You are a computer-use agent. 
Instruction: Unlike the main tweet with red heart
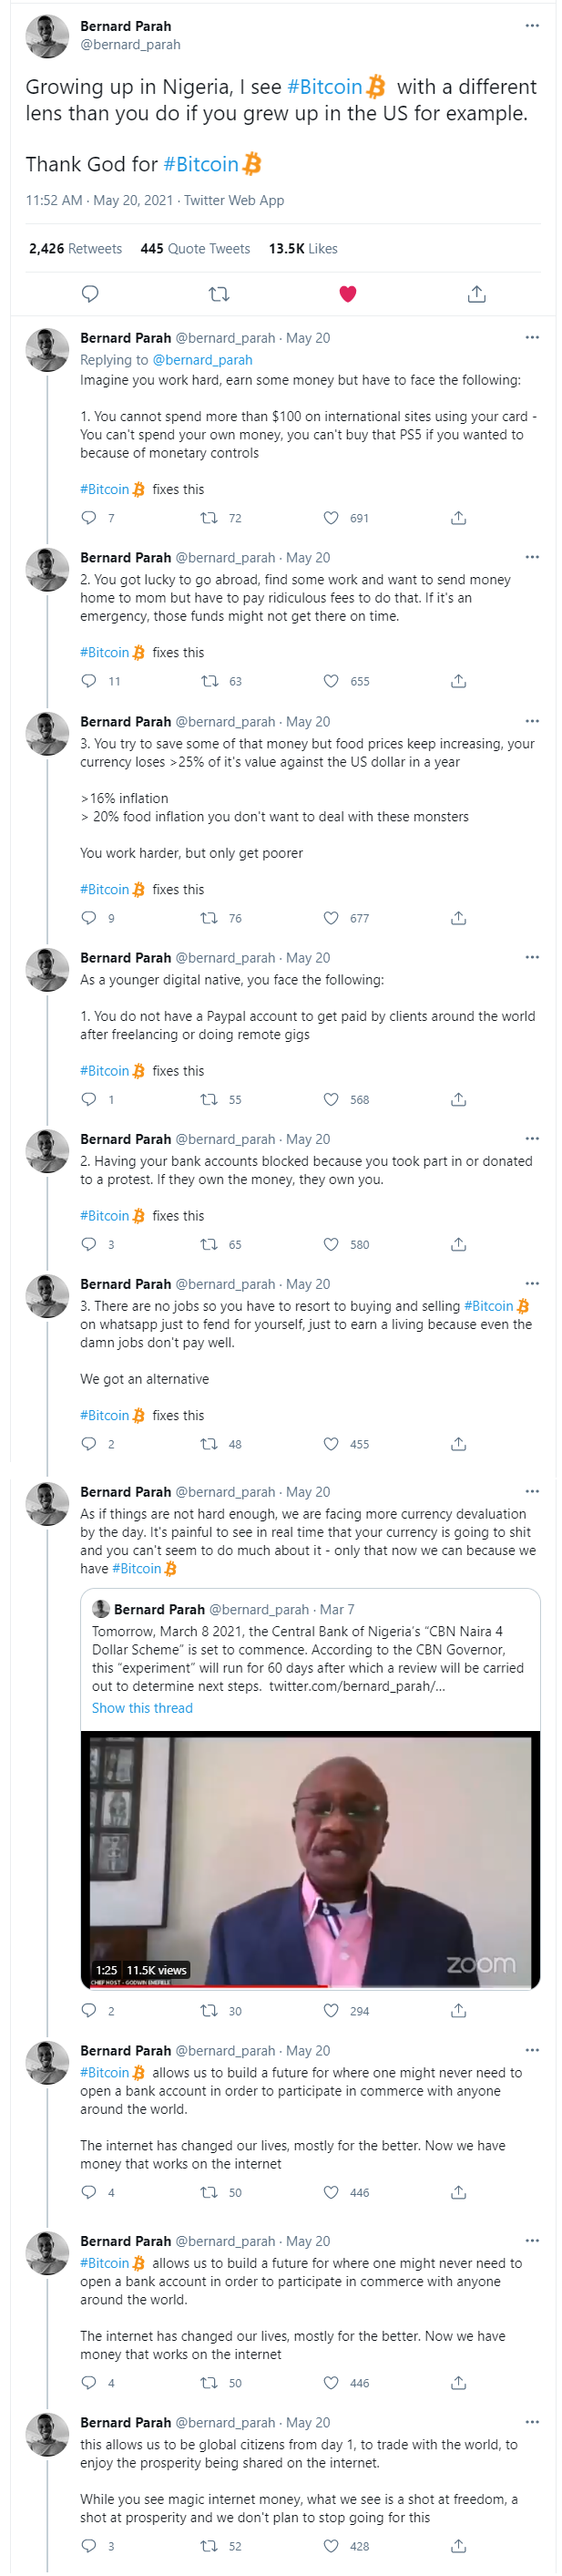347,294
